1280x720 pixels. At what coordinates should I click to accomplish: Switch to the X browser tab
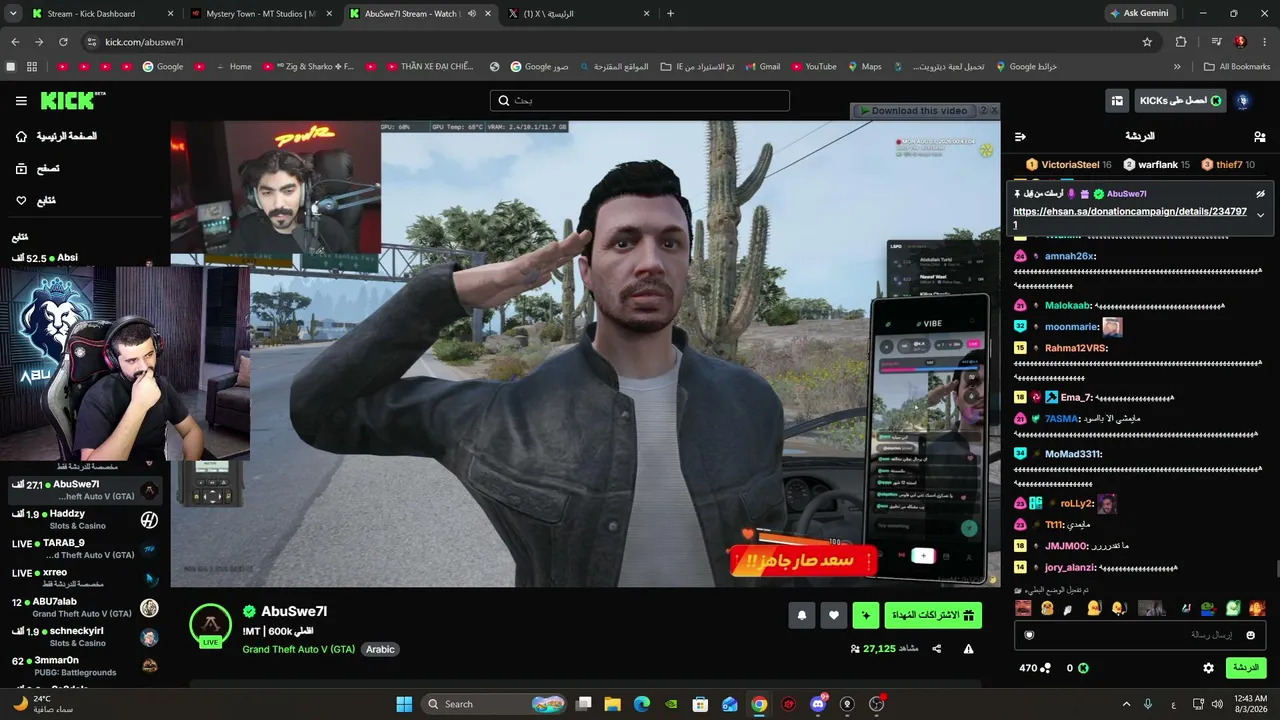(580, 14)
